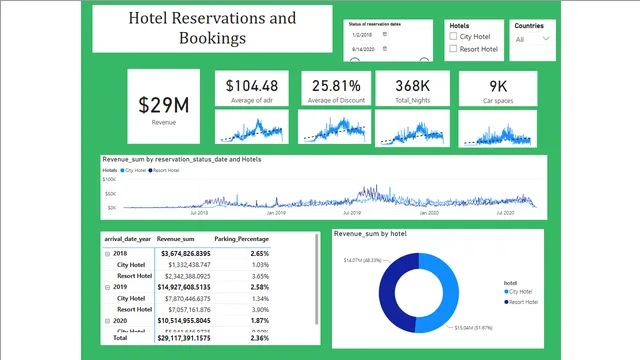Select 2020 revenue cell $10,514,955.8045

point(184,321)
